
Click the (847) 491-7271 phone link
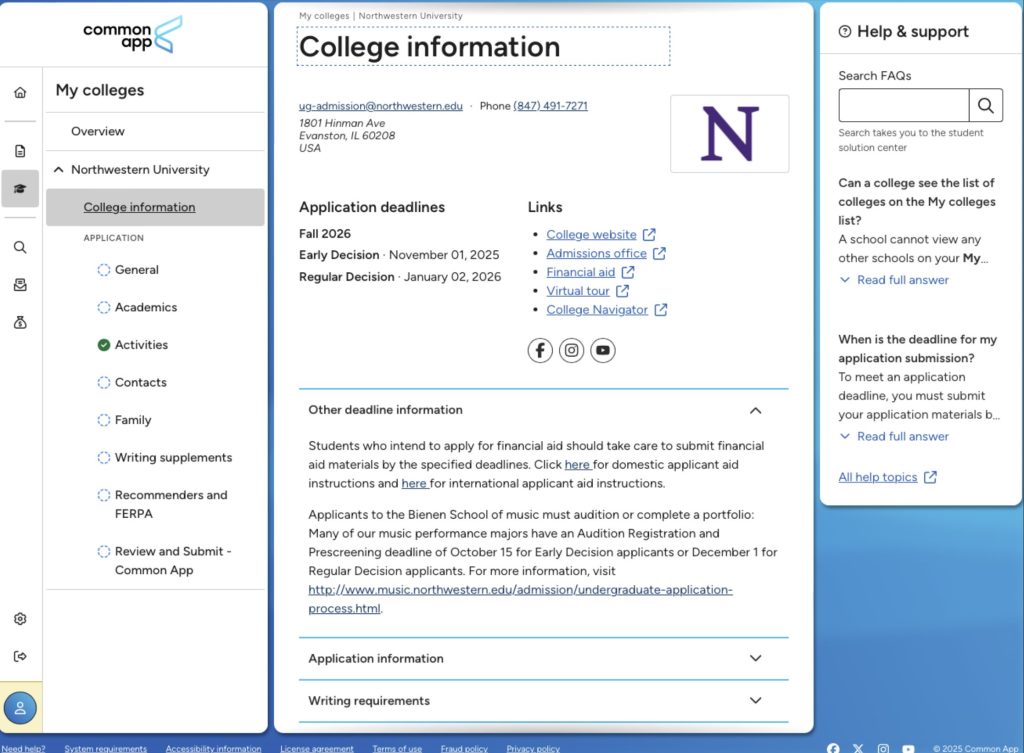[551, 106]
